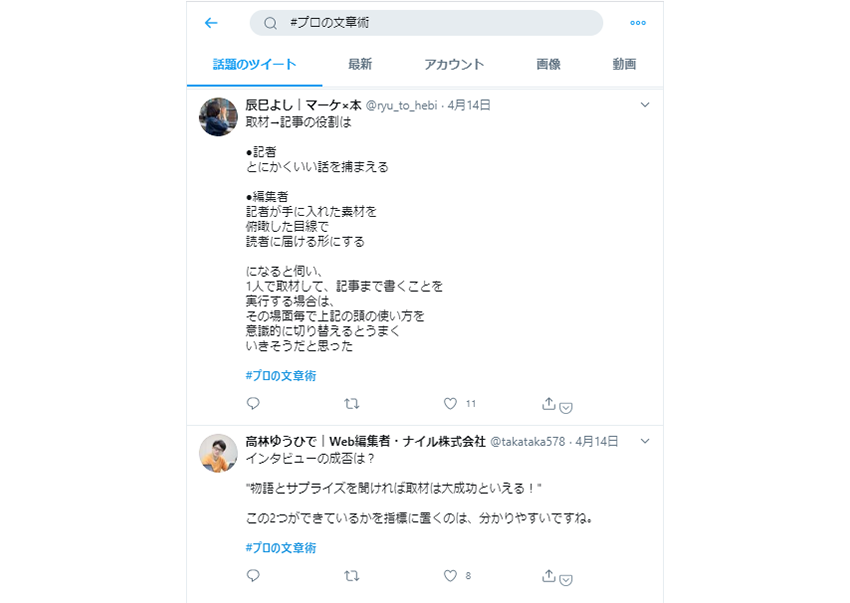Image resolution: width=850 pixels, height=603 pixels.
Task: Click the back arrow icon
Action: pos(211,23)
